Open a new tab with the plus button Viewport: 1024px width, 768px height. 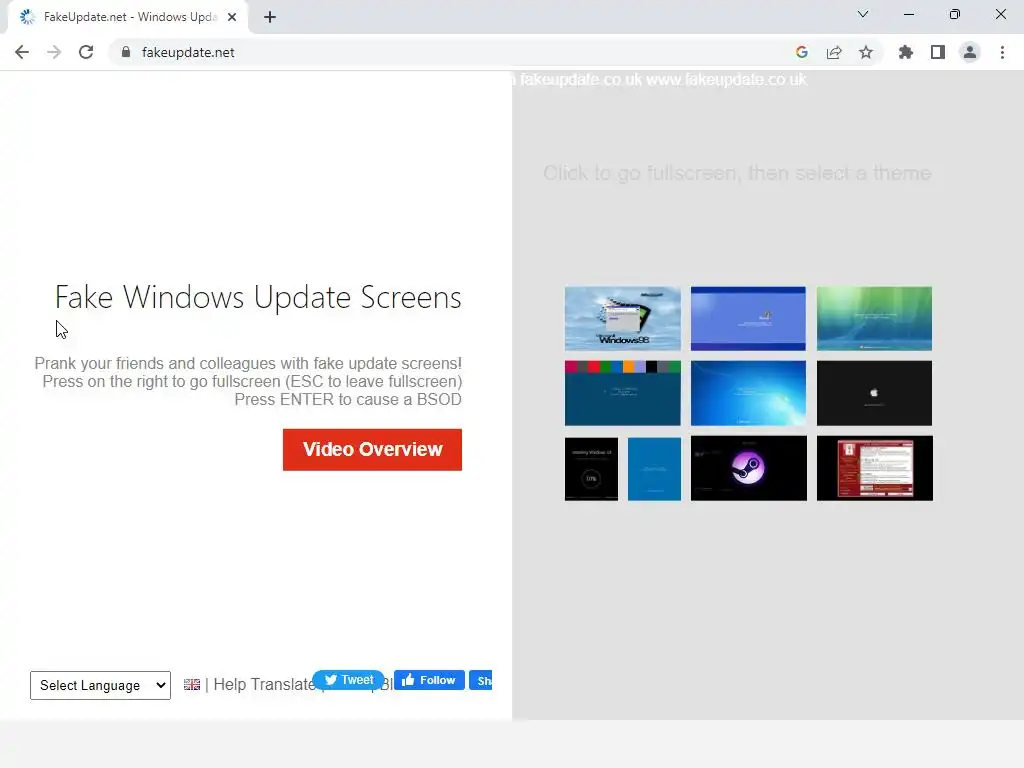(x=270, y=17)
